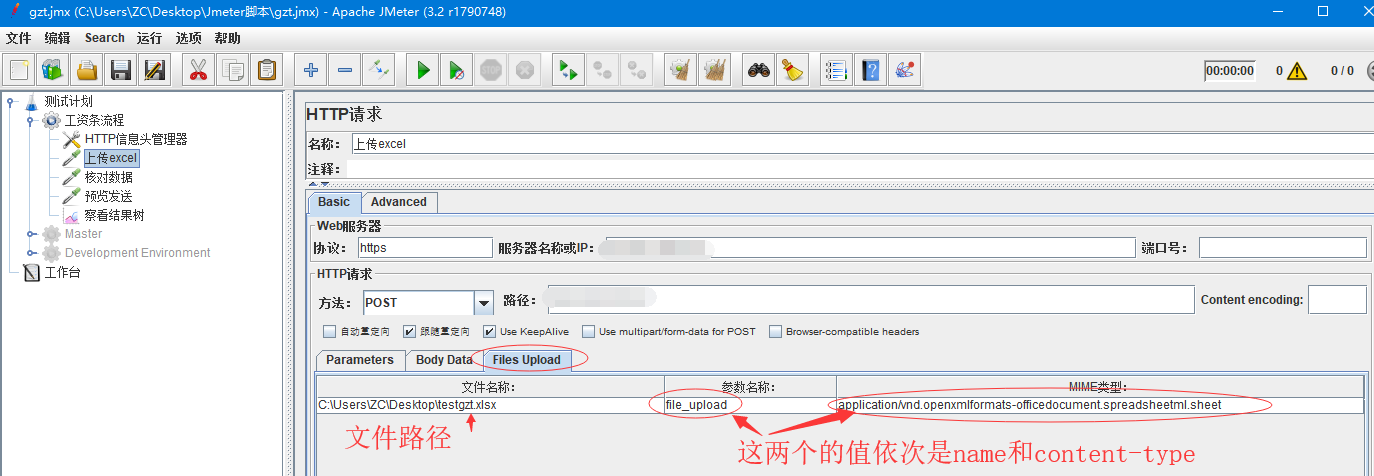Image resolution: width=1374 pixels, height=476 pixels.
Task: Copy the selected element with the Copy icon
Action: 232,70
